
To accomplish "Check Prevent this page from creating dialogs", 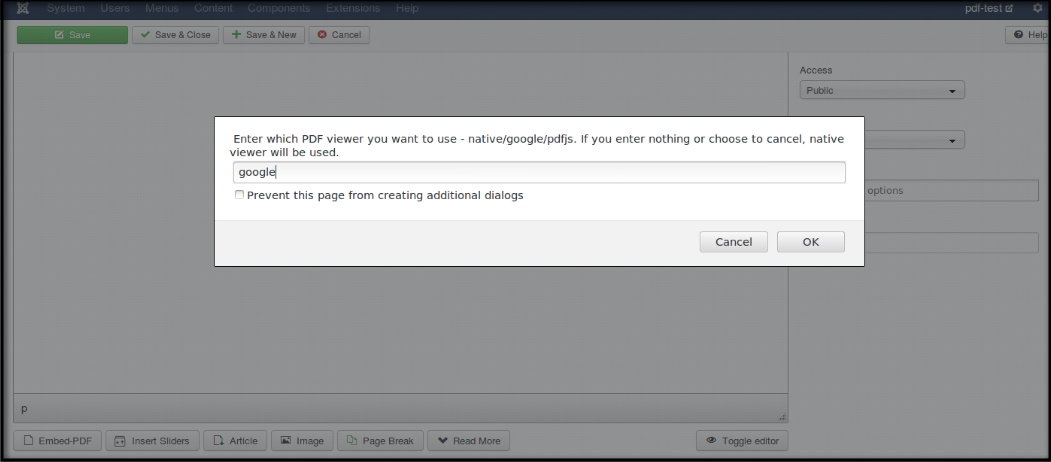I will 239,195.
